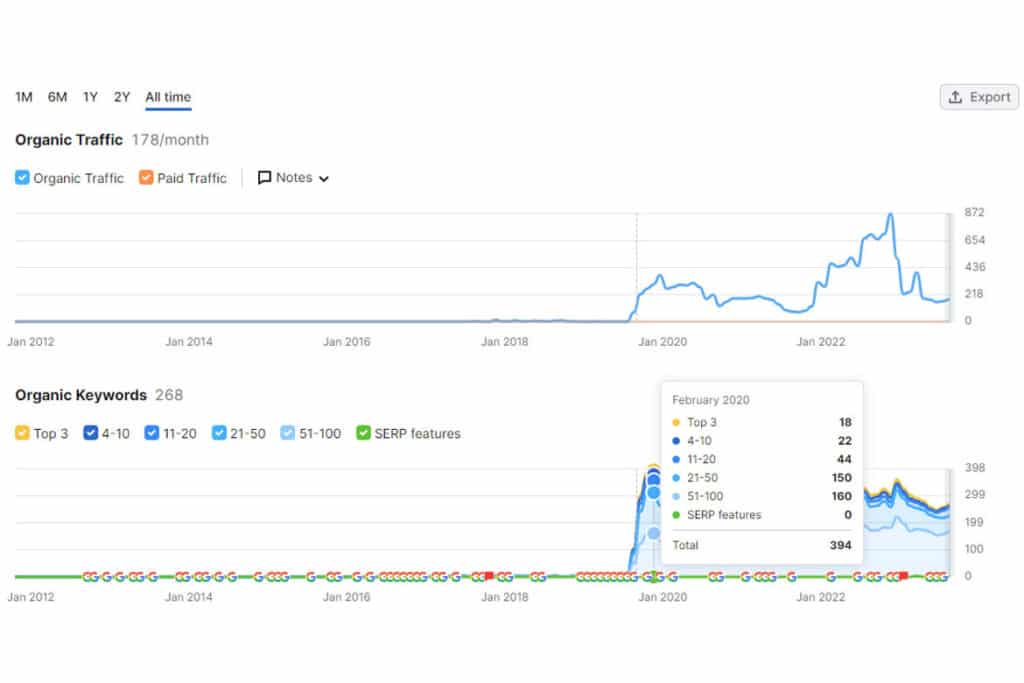This screenshot has width=1024, height=683.
Task: Toggle the 51-100 light blue checkbox
Action: (x=287, y=433)
